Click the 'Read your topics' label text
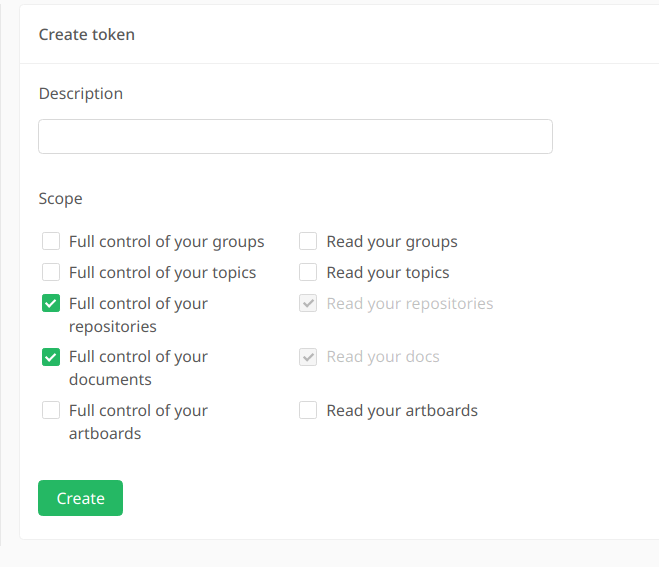Viewport: 659px width, 567px height. pos(388,272)
